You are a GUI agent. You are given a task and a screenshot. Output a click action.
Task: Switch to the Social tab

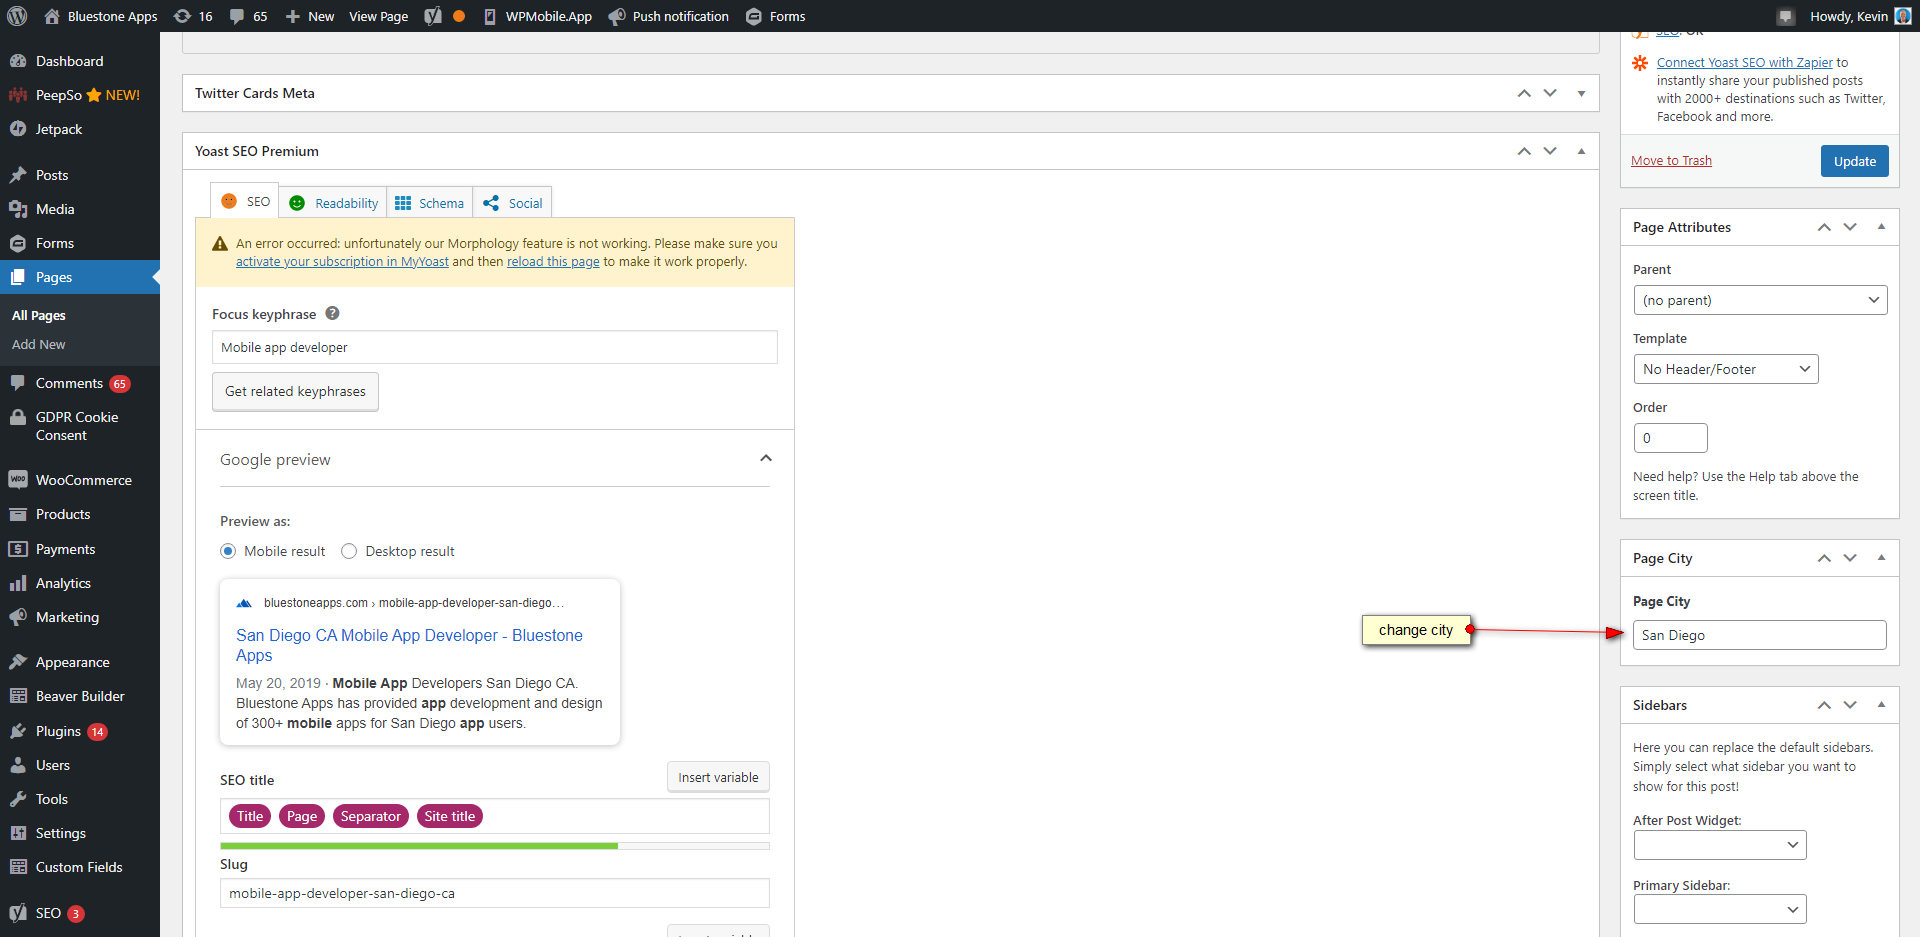point(512,203)
